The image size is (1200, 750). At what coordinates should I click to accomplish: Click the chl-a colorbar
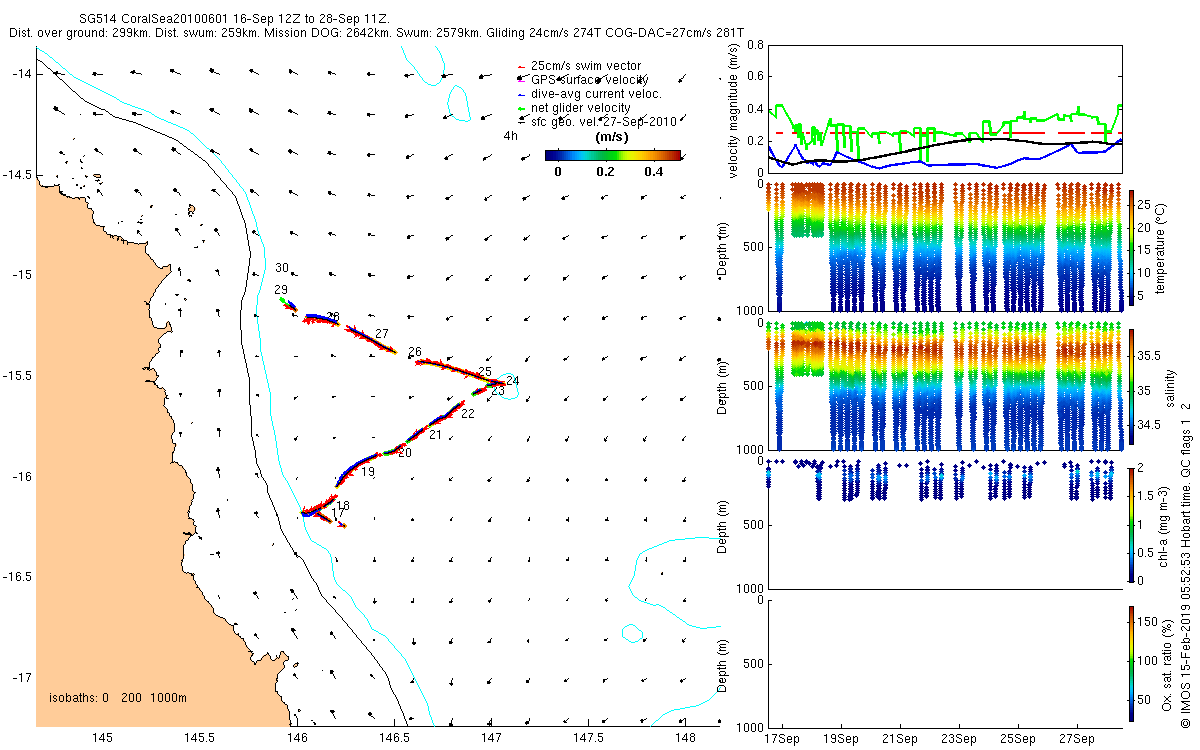(1131, 523)
